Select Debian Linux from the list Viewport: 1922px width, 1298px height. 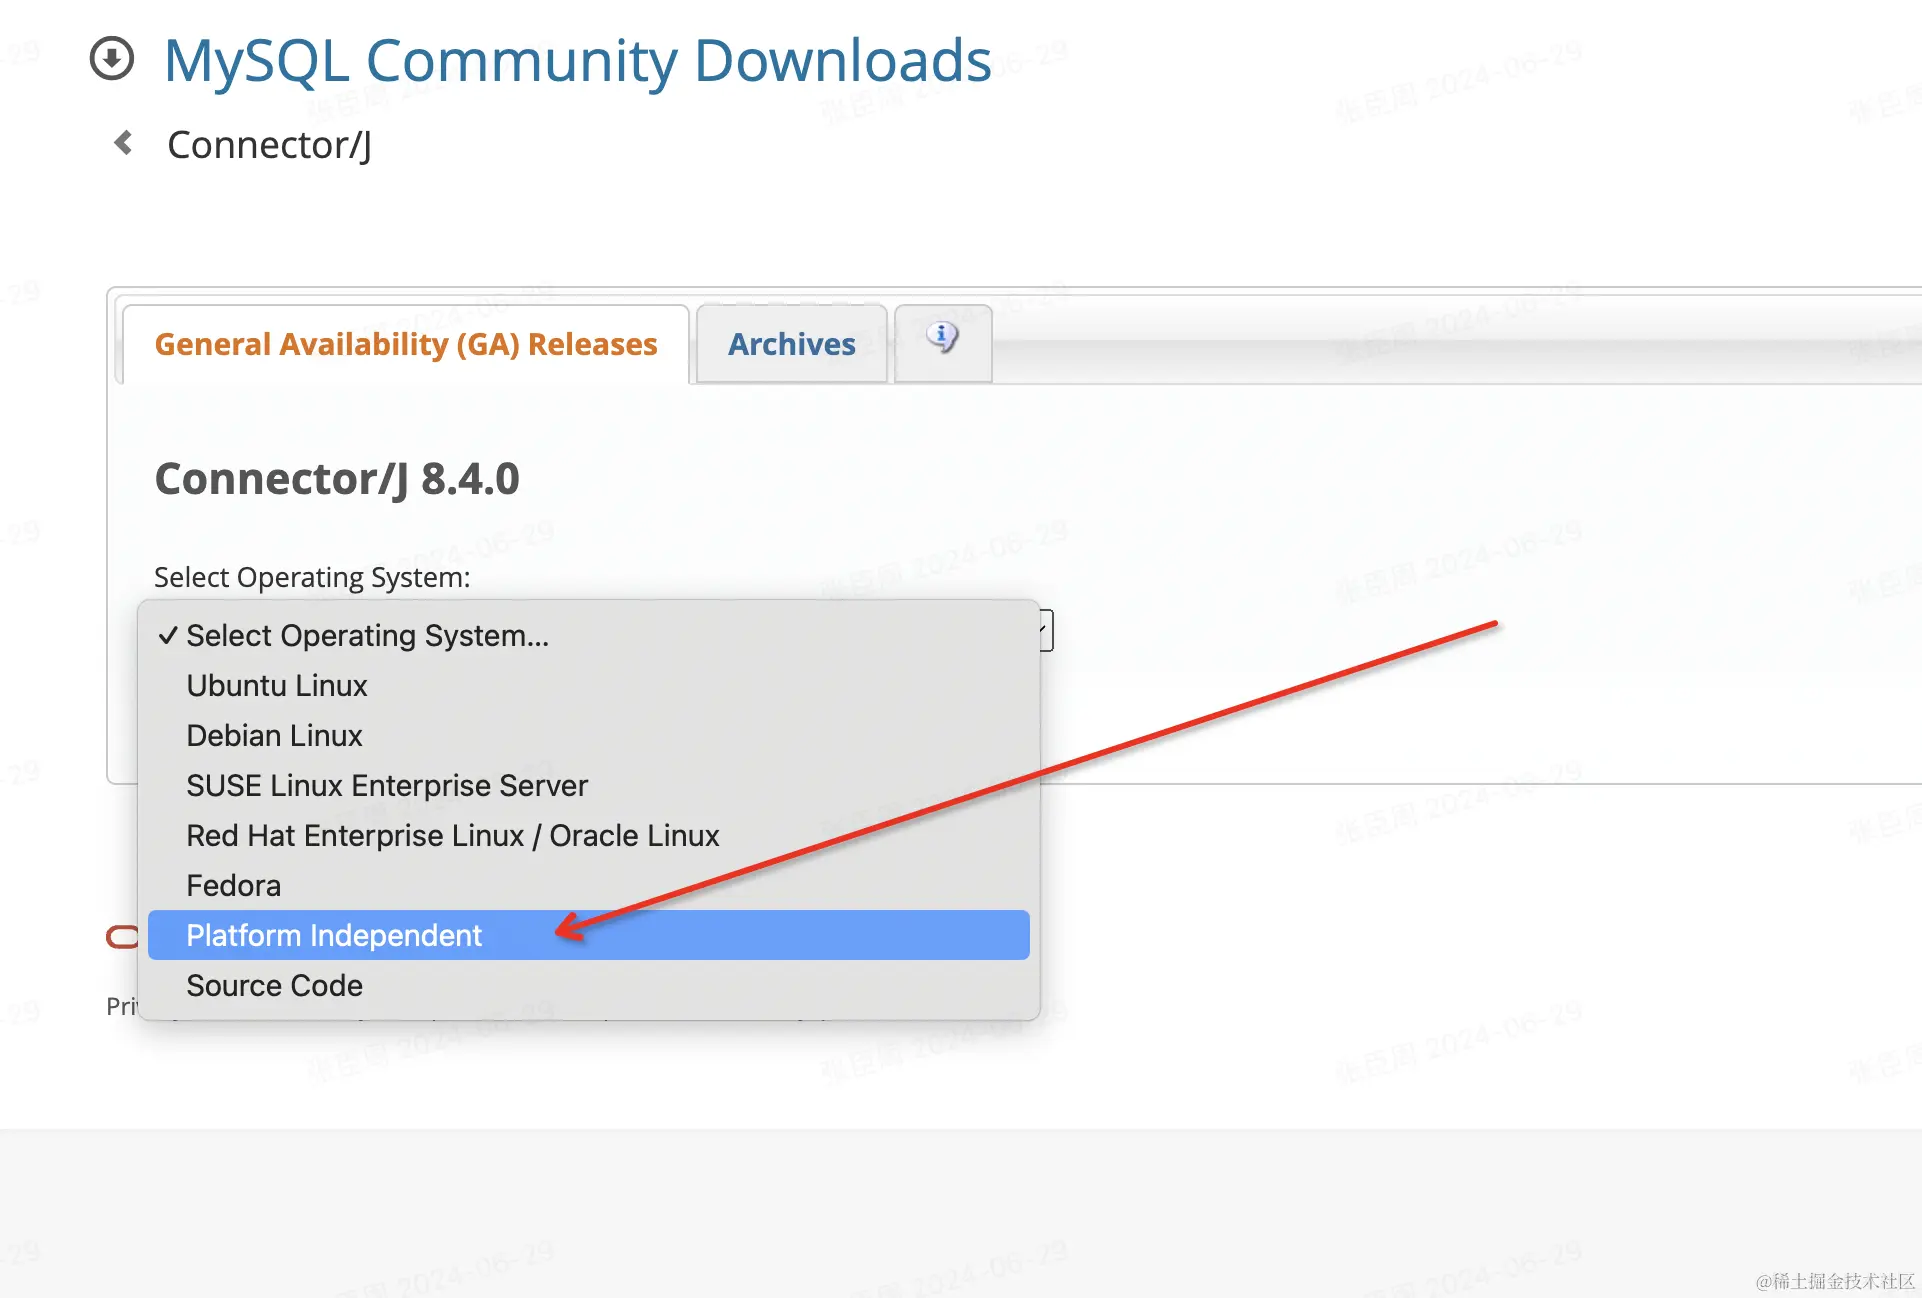[274, 736]
